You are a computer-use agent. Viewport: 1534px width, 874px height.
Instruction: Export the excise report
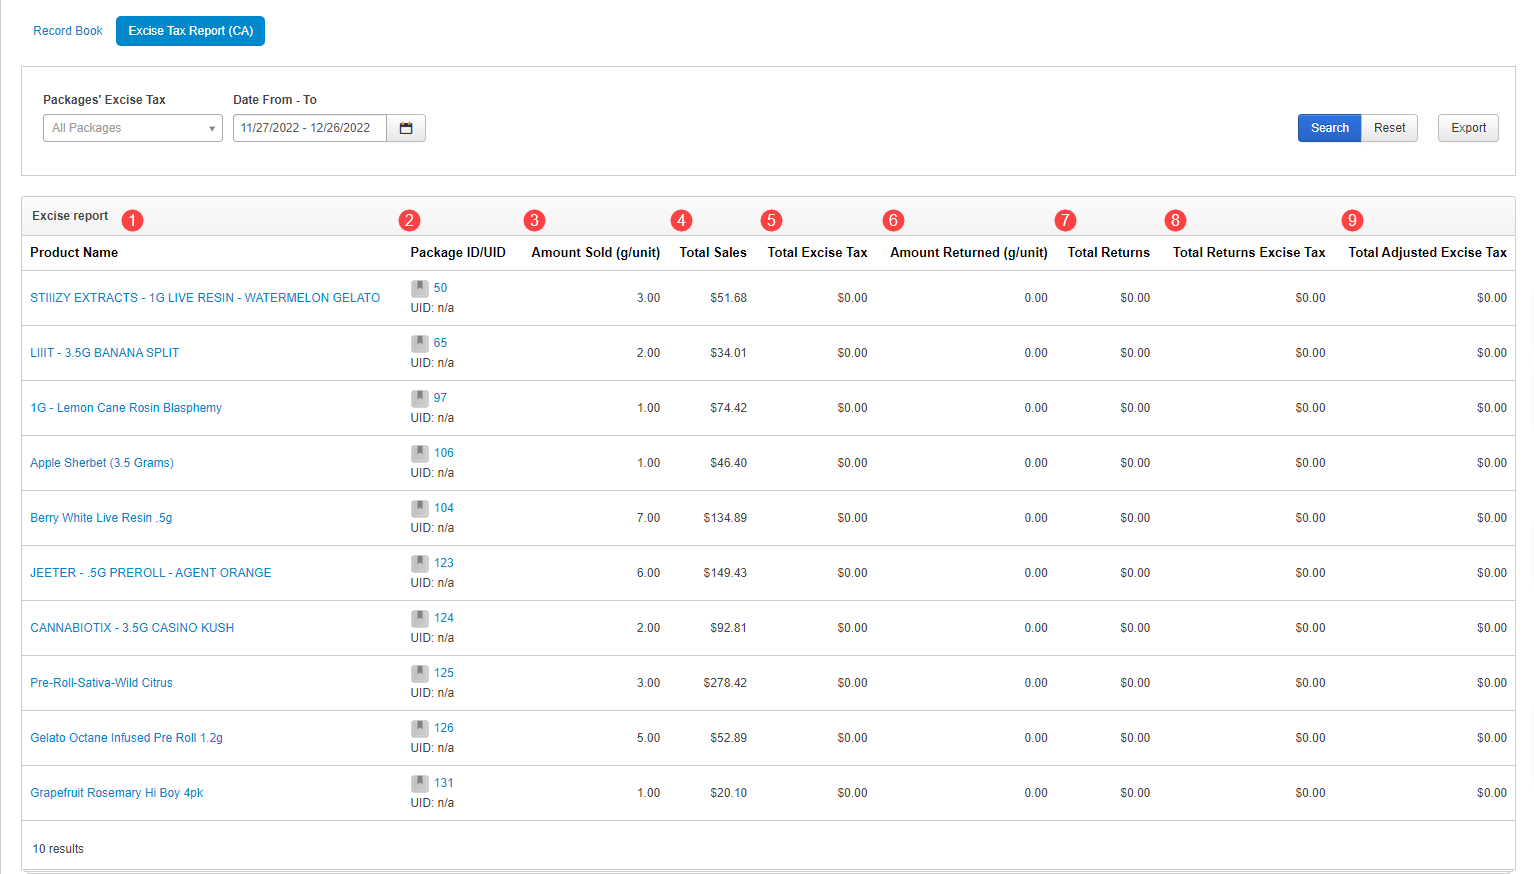click(1468, 128)
